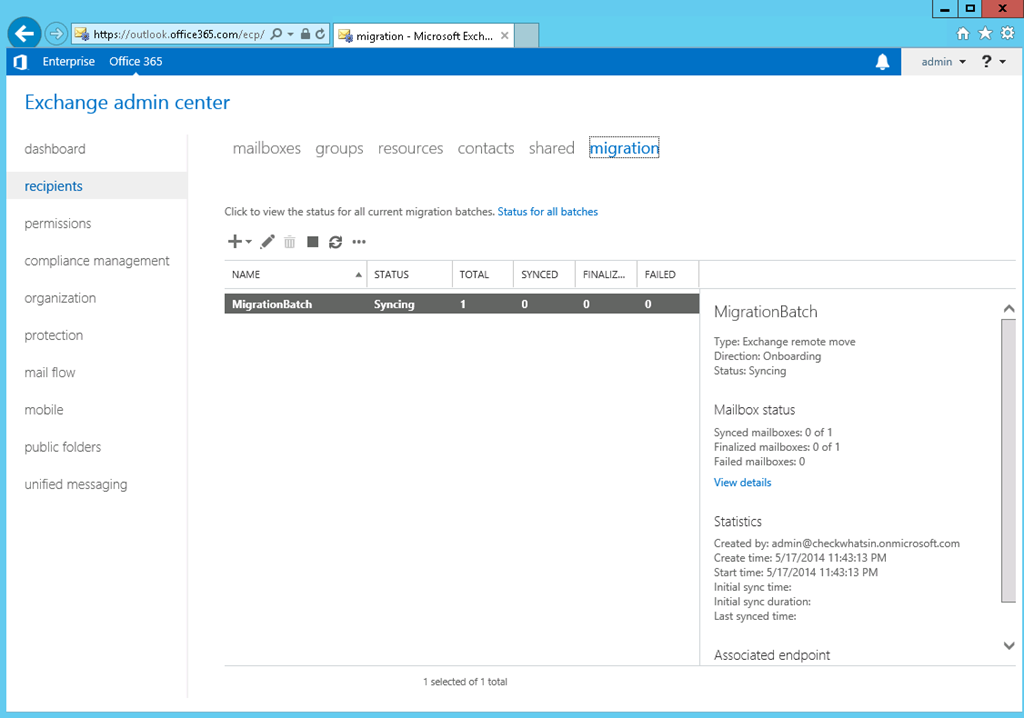1024x718 pixels.
Task: Click the sort arrow in NAME column
Action: [359, 275]
